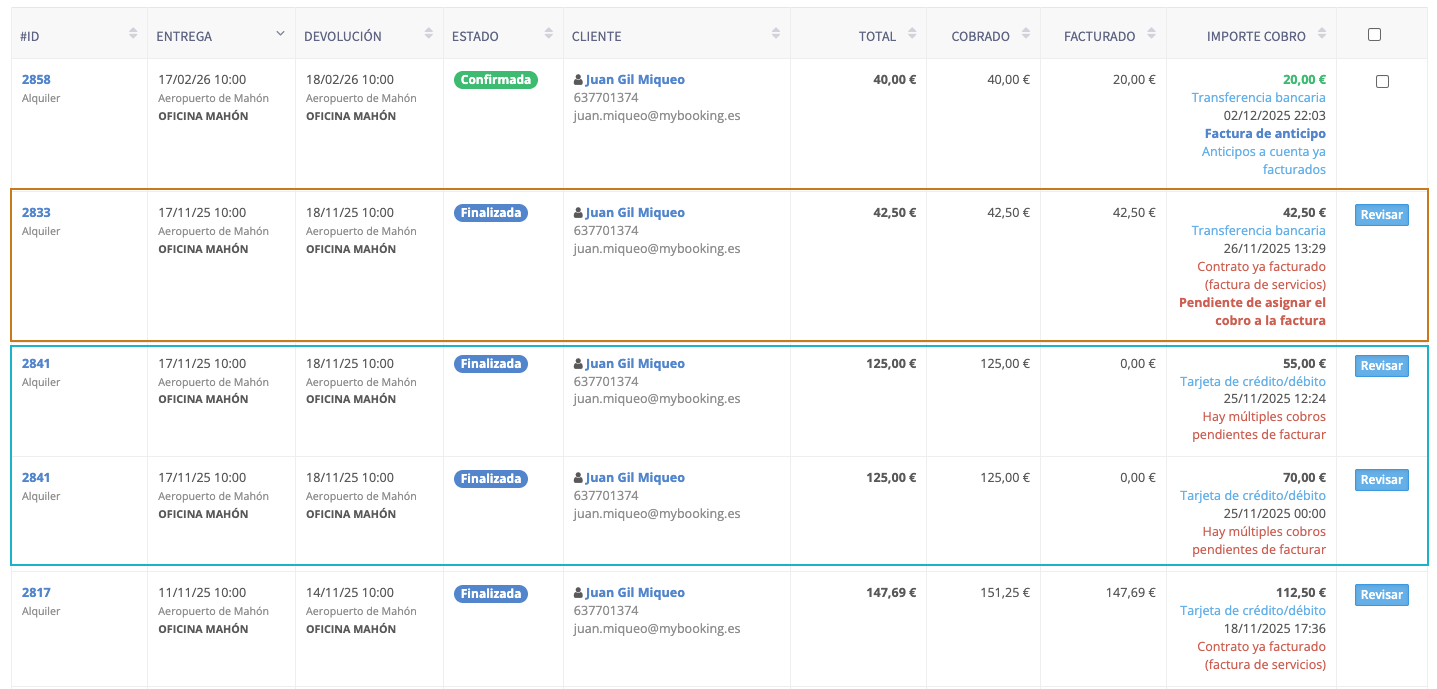Viewport: 1437px width, 689px height.
Task: Sort by FACTURADO column icon
Action: 1151,34
